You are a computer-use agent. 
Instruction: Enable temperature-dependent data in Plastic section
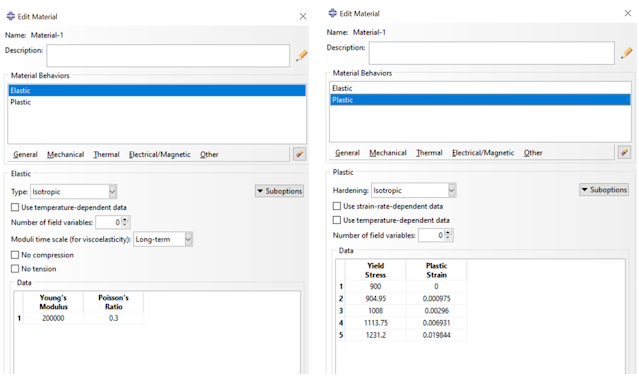click(x=337, y=220)
